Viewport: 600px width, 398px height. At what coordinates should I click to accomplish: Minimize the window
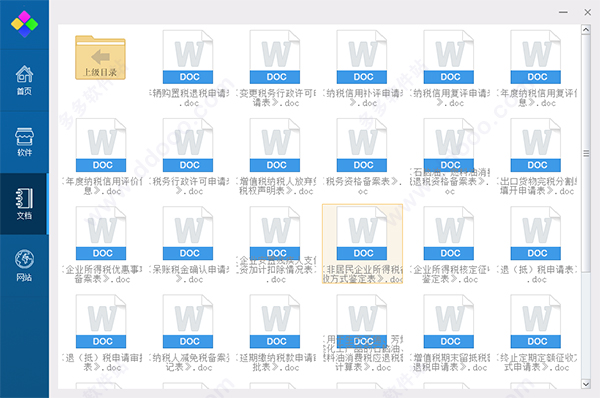(x=563, y=12)
